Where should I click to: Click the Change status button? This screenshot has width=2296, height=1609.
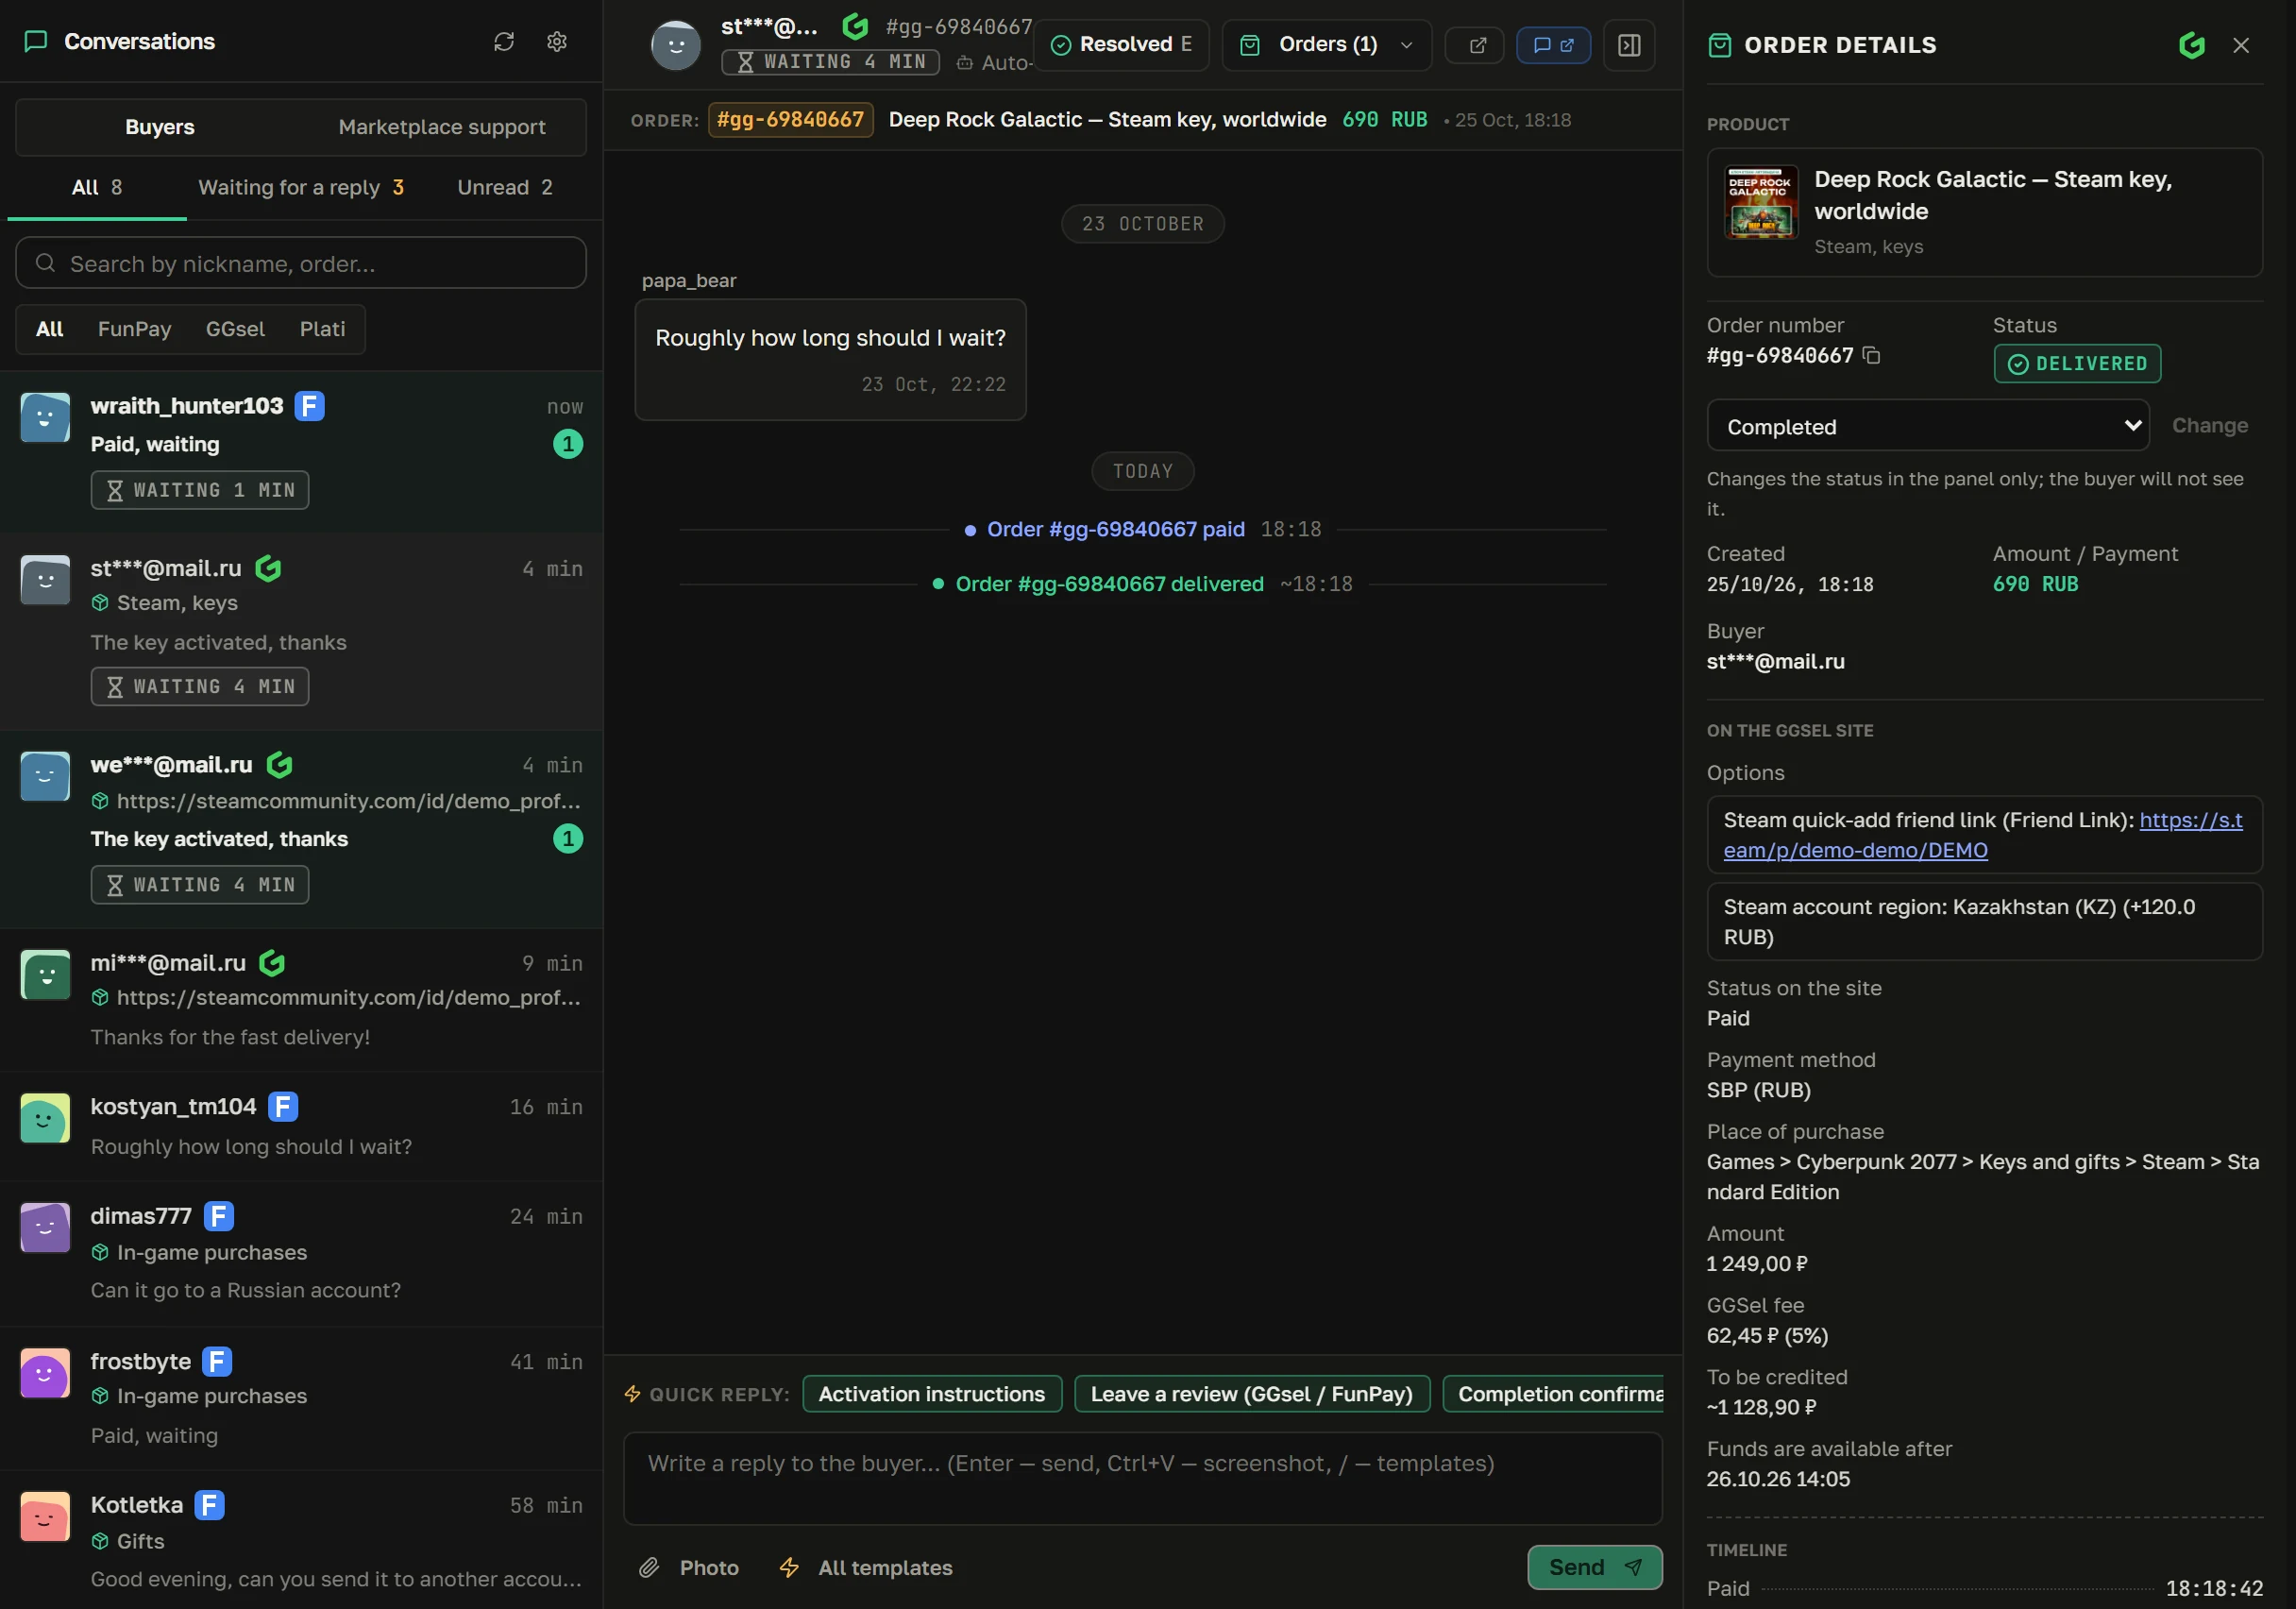click(x=2209, y=426)
